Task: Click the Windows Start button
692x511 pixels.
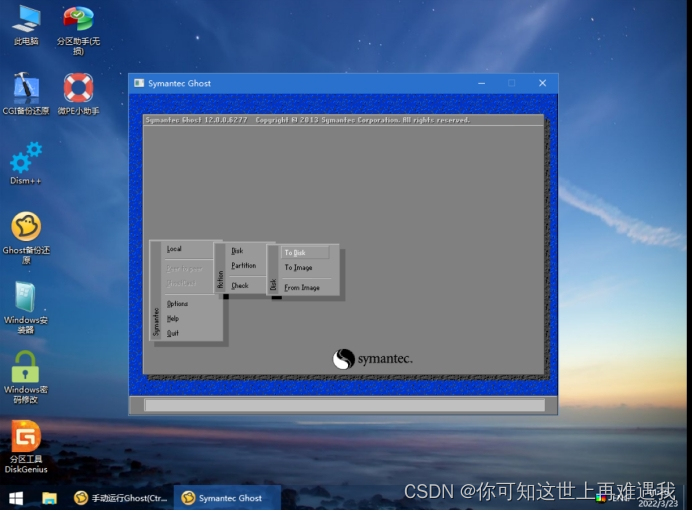Action: click(16, 499)
